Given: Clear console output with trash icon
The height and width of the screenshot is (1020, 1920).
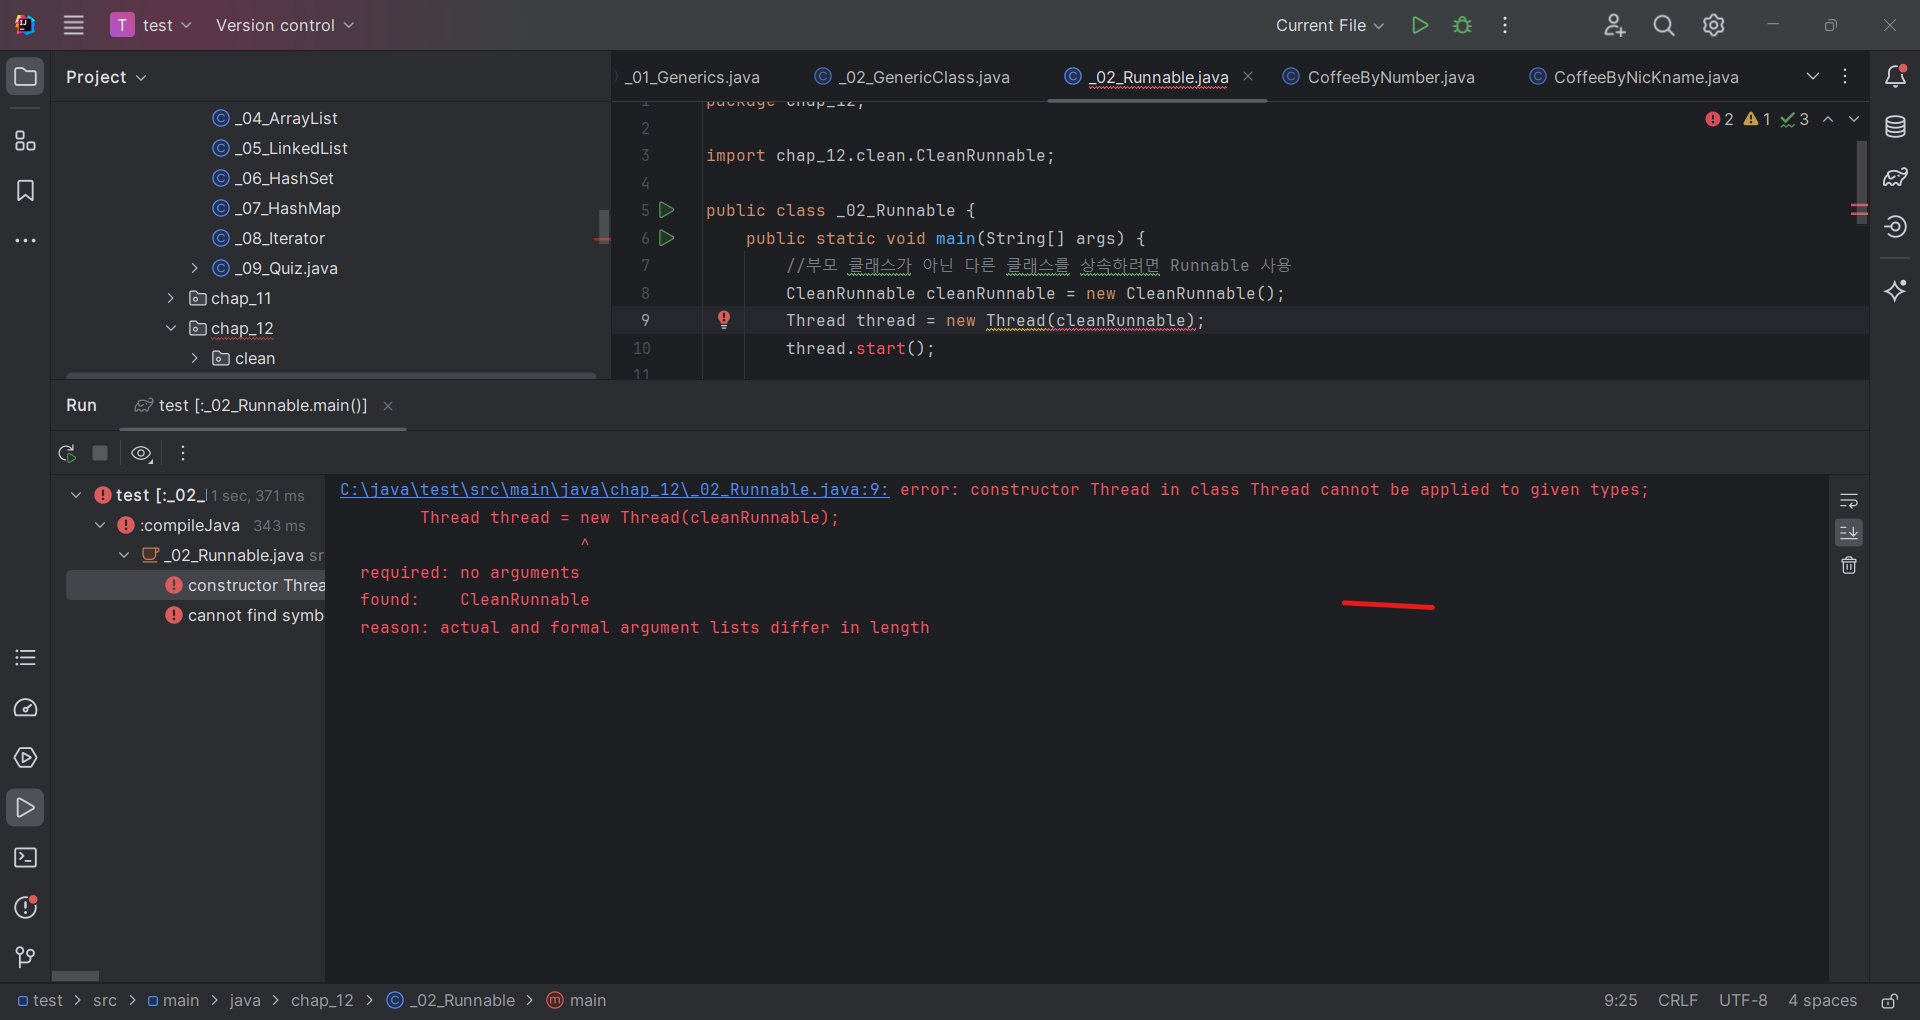Looking at the screenshot, I should (x=1849, y=565).
